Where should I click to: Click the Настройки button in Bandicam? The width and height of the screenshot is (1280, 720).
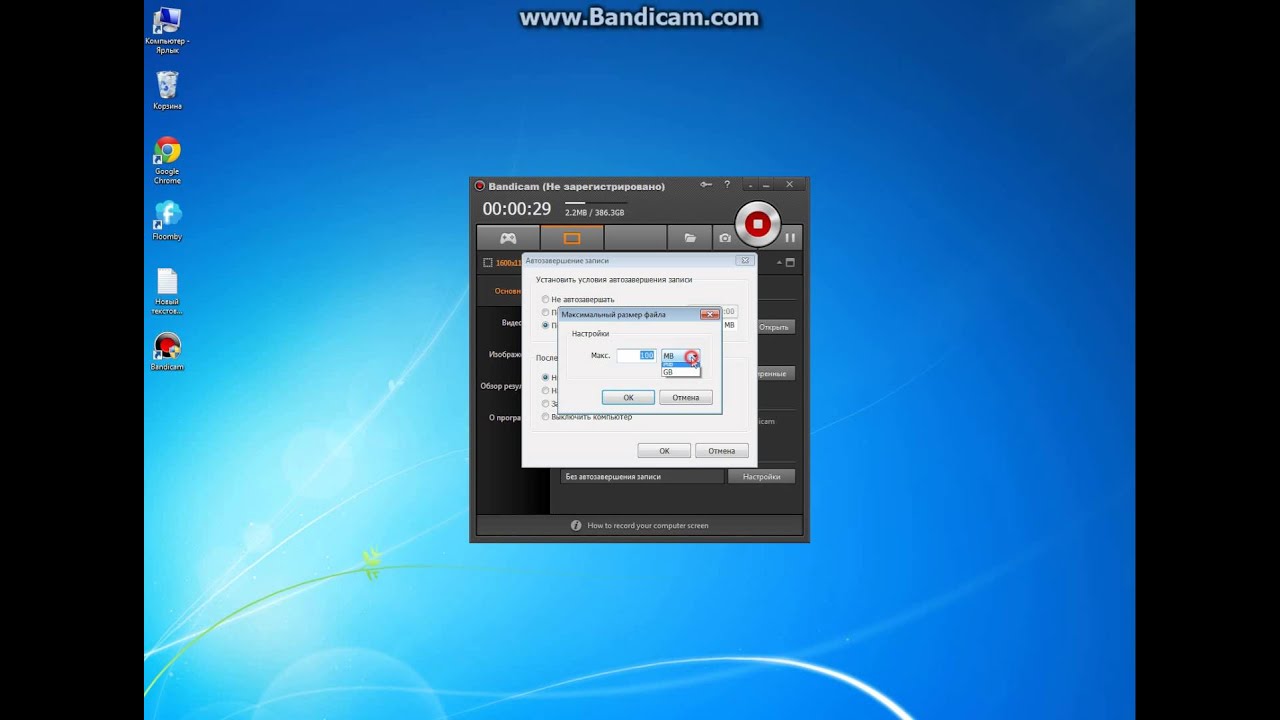(762, 477)
